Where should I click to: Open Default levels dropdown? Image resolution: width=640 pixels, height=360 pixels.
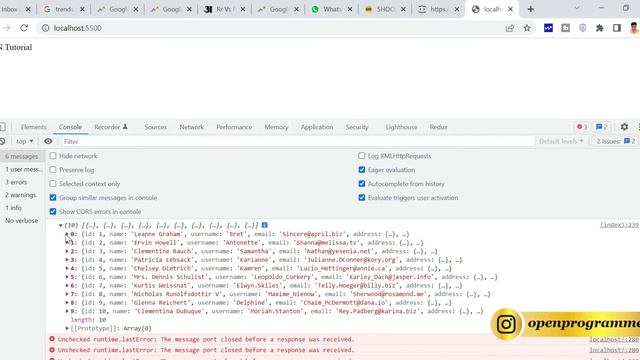561,141
